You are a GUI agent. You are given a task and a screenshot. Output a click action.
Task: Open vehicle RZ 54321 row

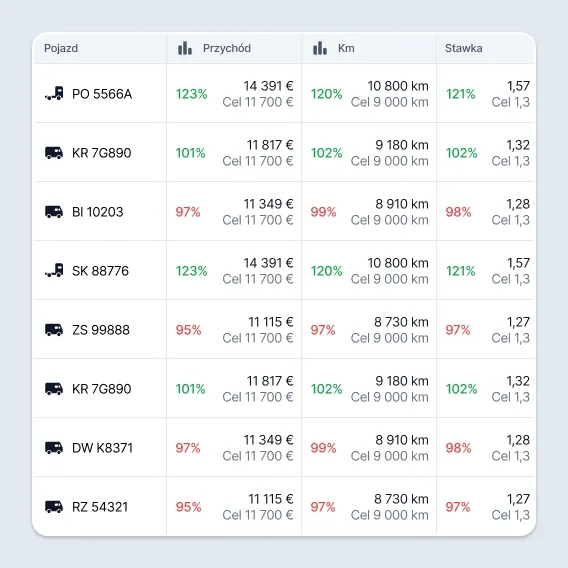tap(284, 507)
